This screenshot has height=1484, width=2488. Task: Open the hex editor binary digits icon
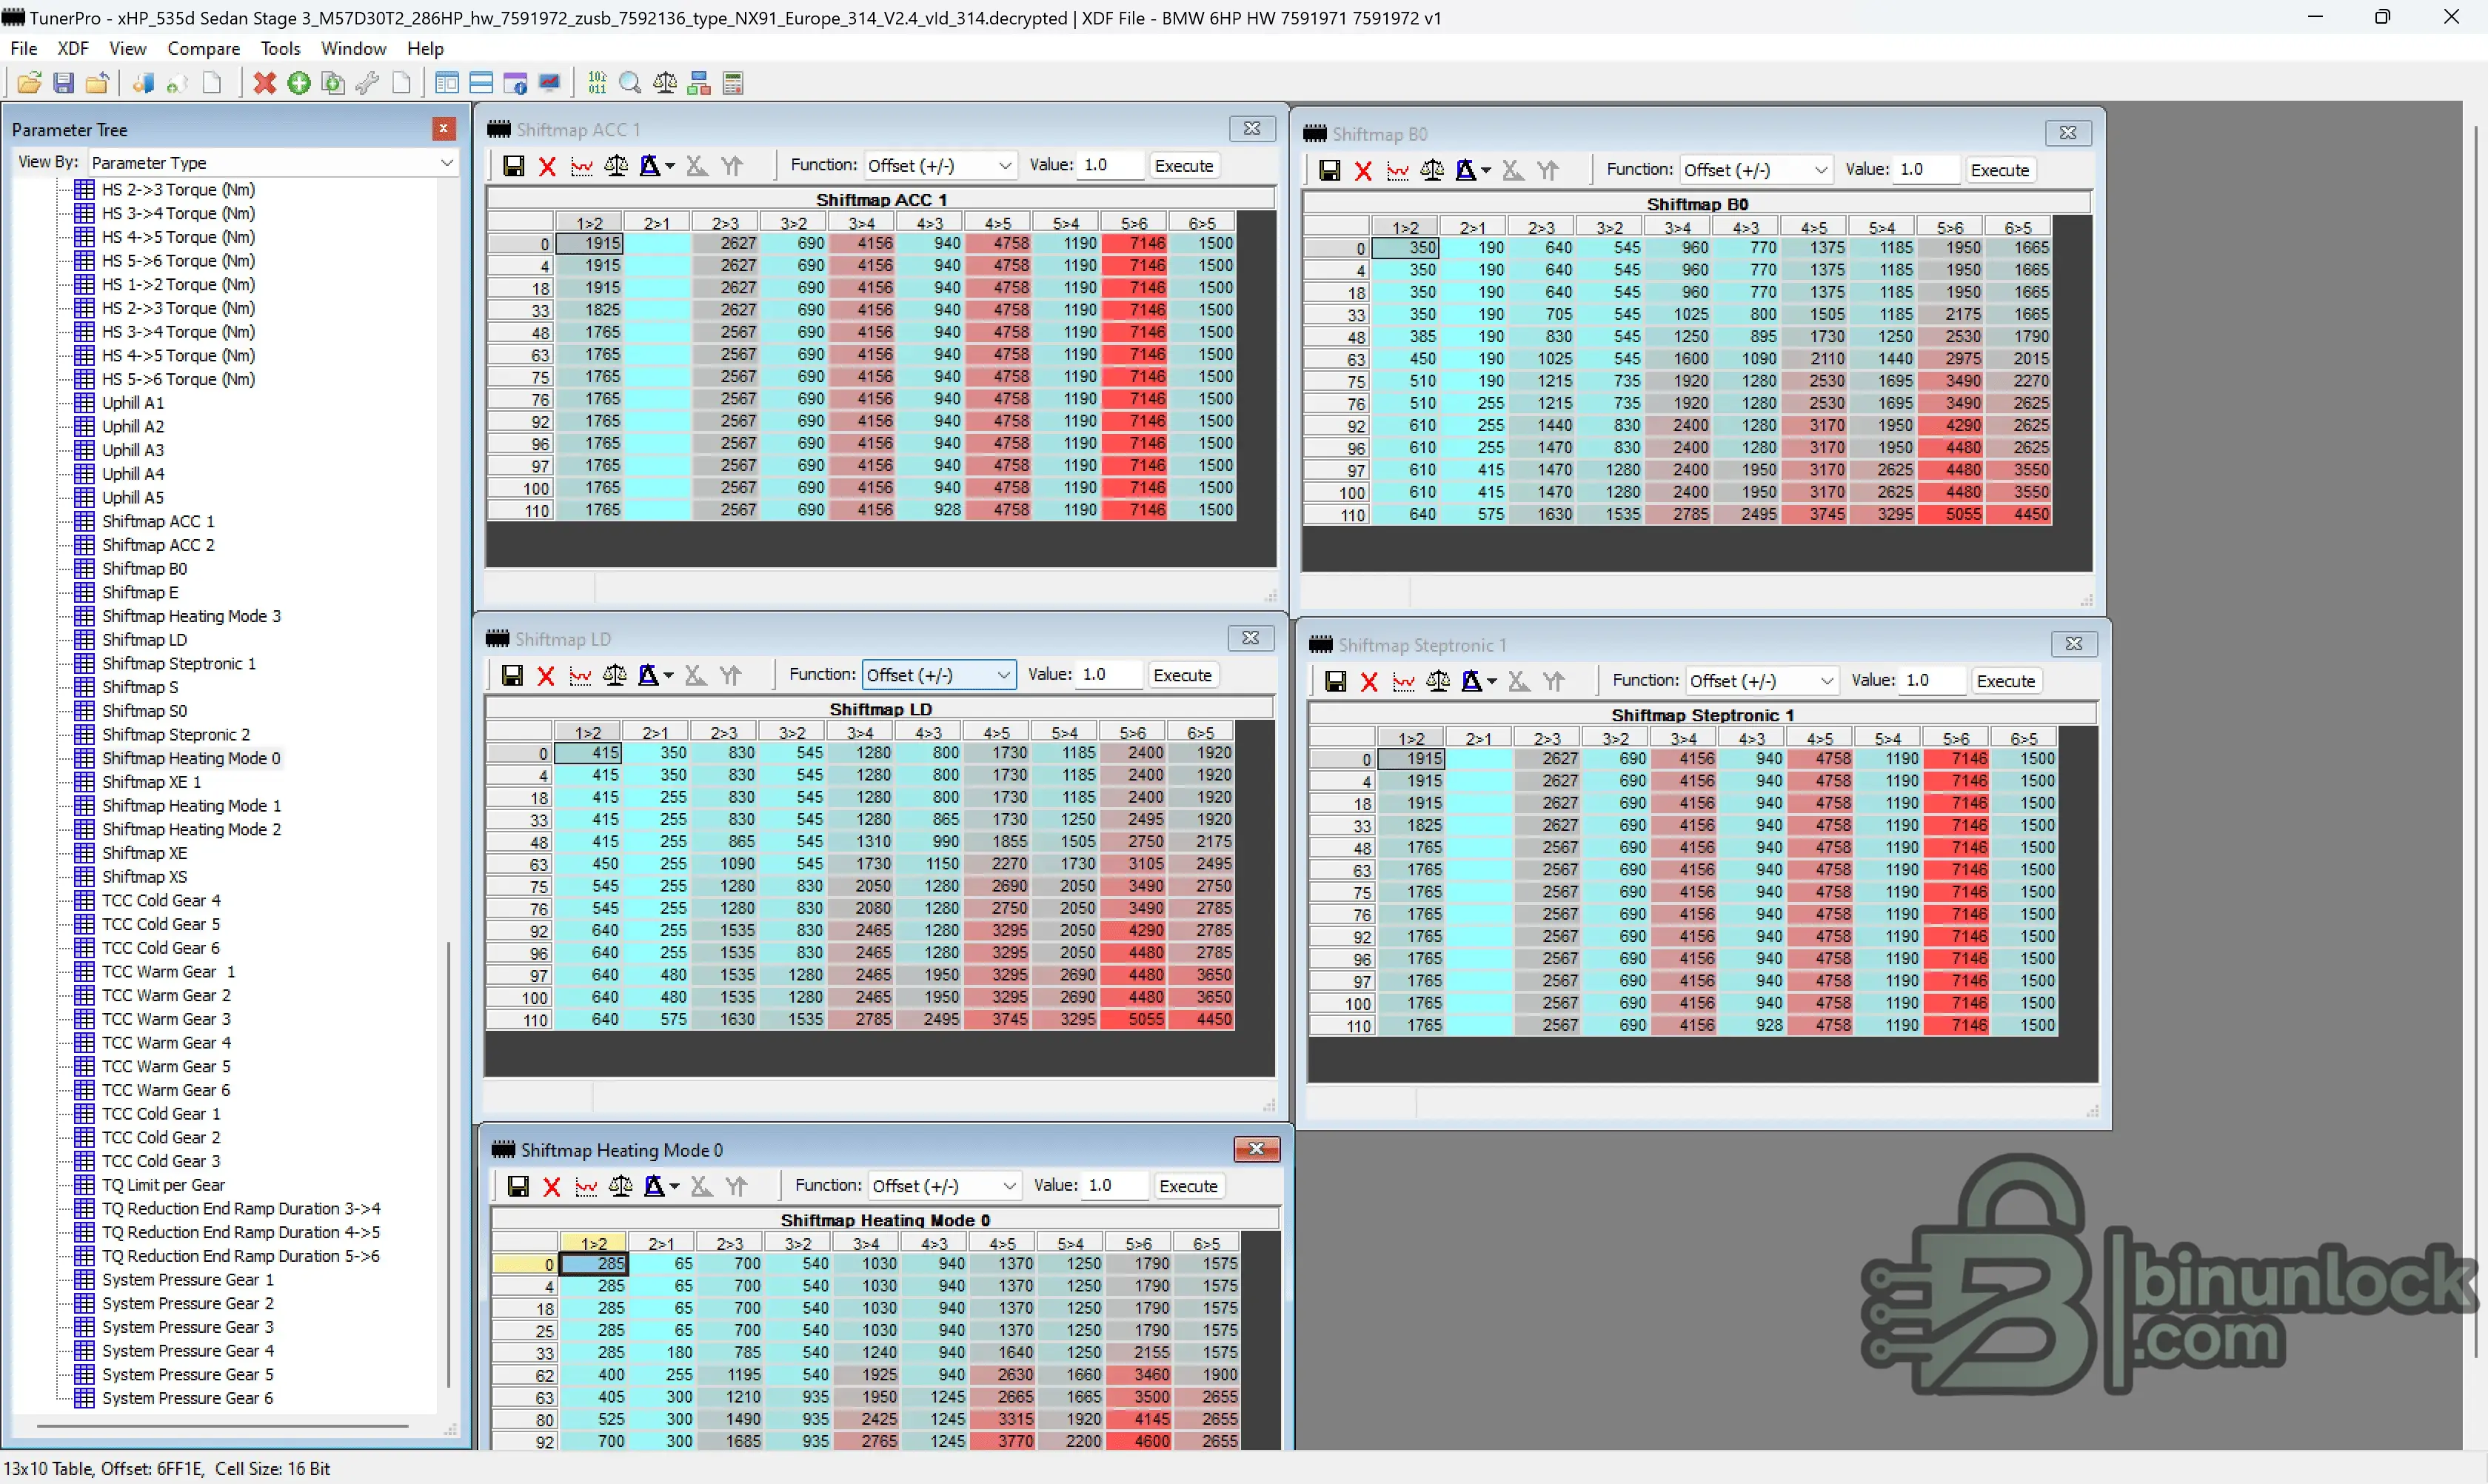tap(597, 83)
